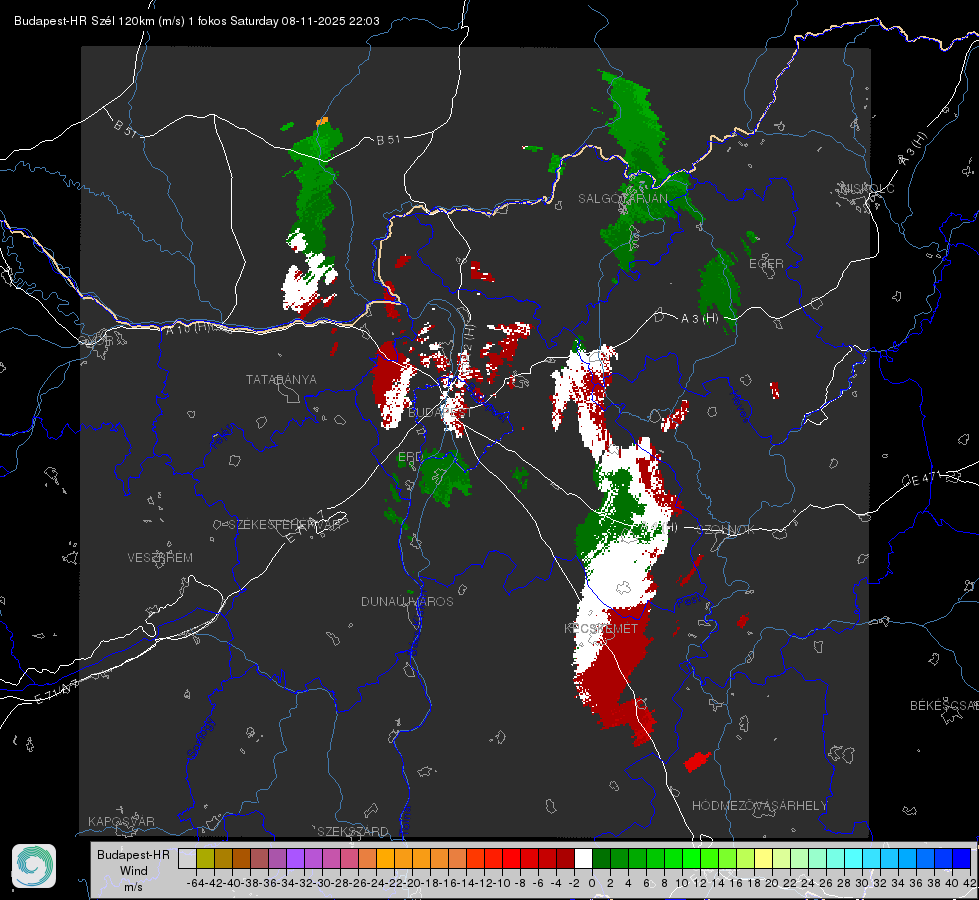Pick the yellow swatch above legend value 18
This screenshot has height=900, width=979.
tap(764, 858)
